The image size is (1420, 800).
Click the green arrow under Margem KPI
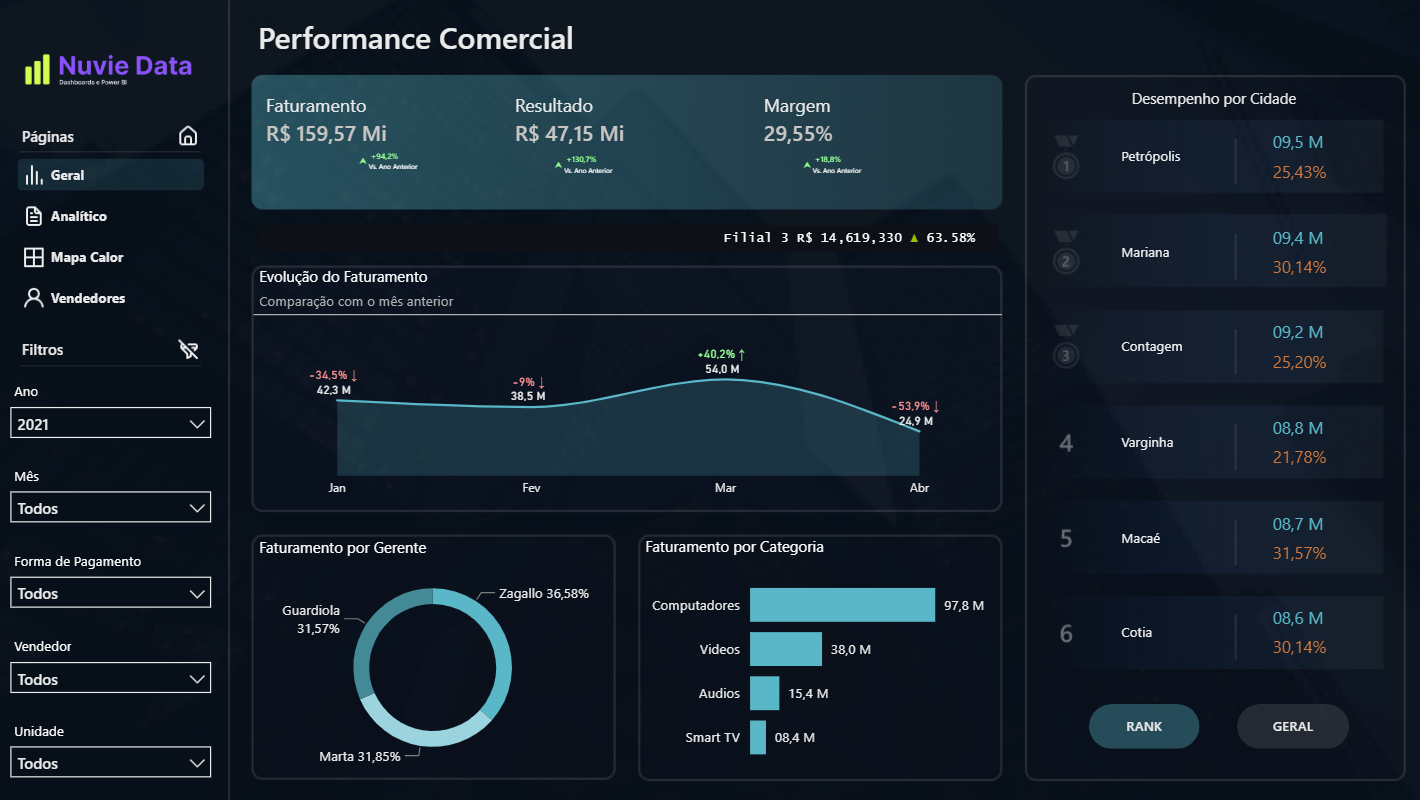coord(807,165)
